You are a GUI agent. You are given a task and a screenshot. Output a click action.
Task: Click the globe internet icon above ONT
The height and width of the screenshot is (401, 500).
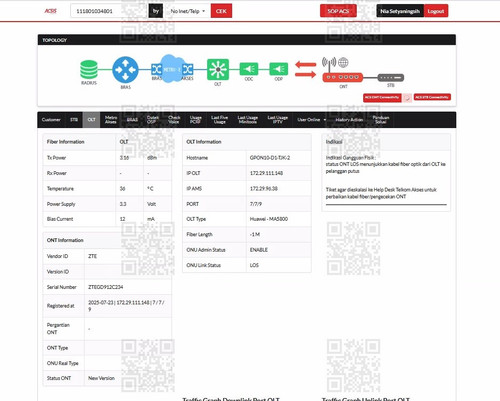click(x=343, y=62)
